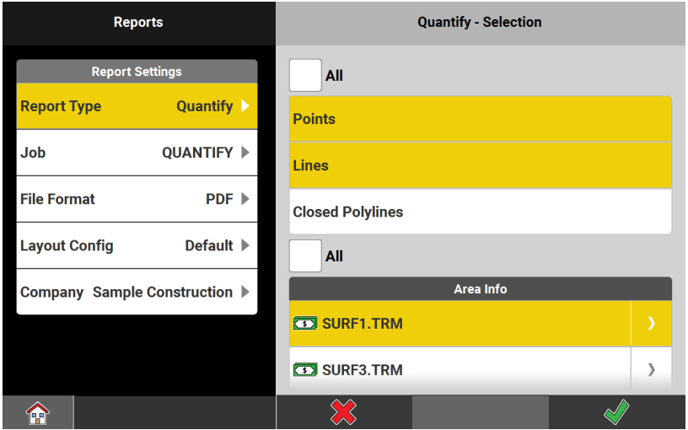
Task: Click the money icon beside SURF1.TRM
Action: click(x=304, y=324)
